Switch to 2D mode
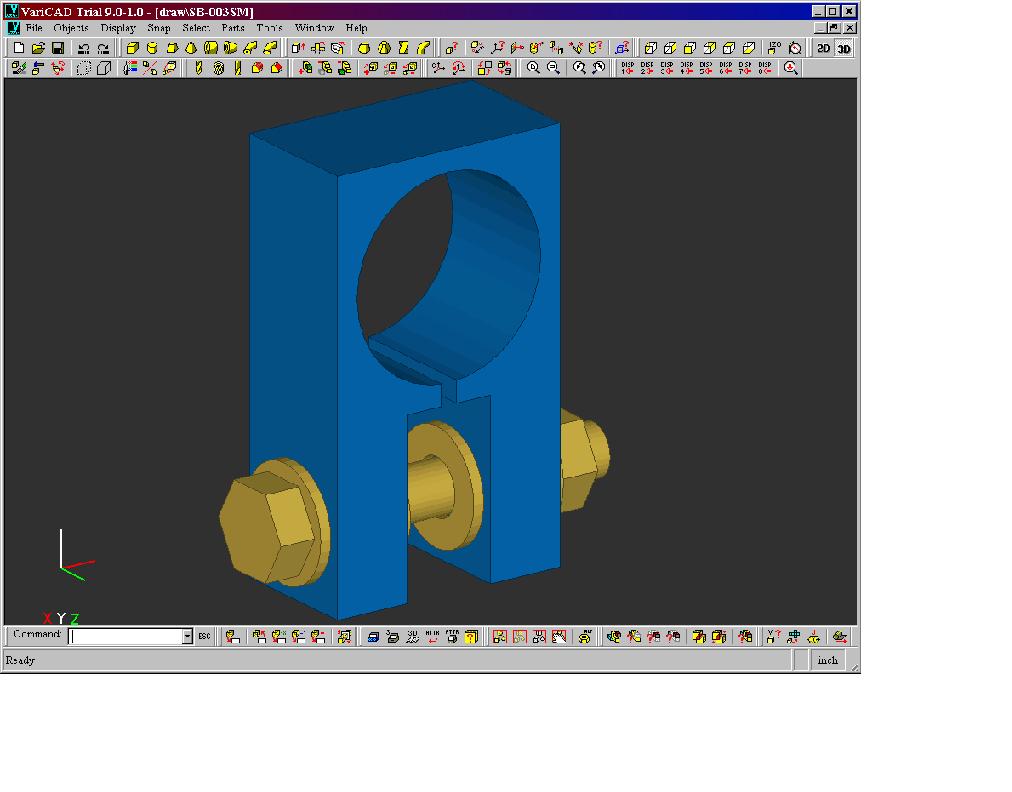The width and height of the screenshot is (1012, 792). coord(823,48)
